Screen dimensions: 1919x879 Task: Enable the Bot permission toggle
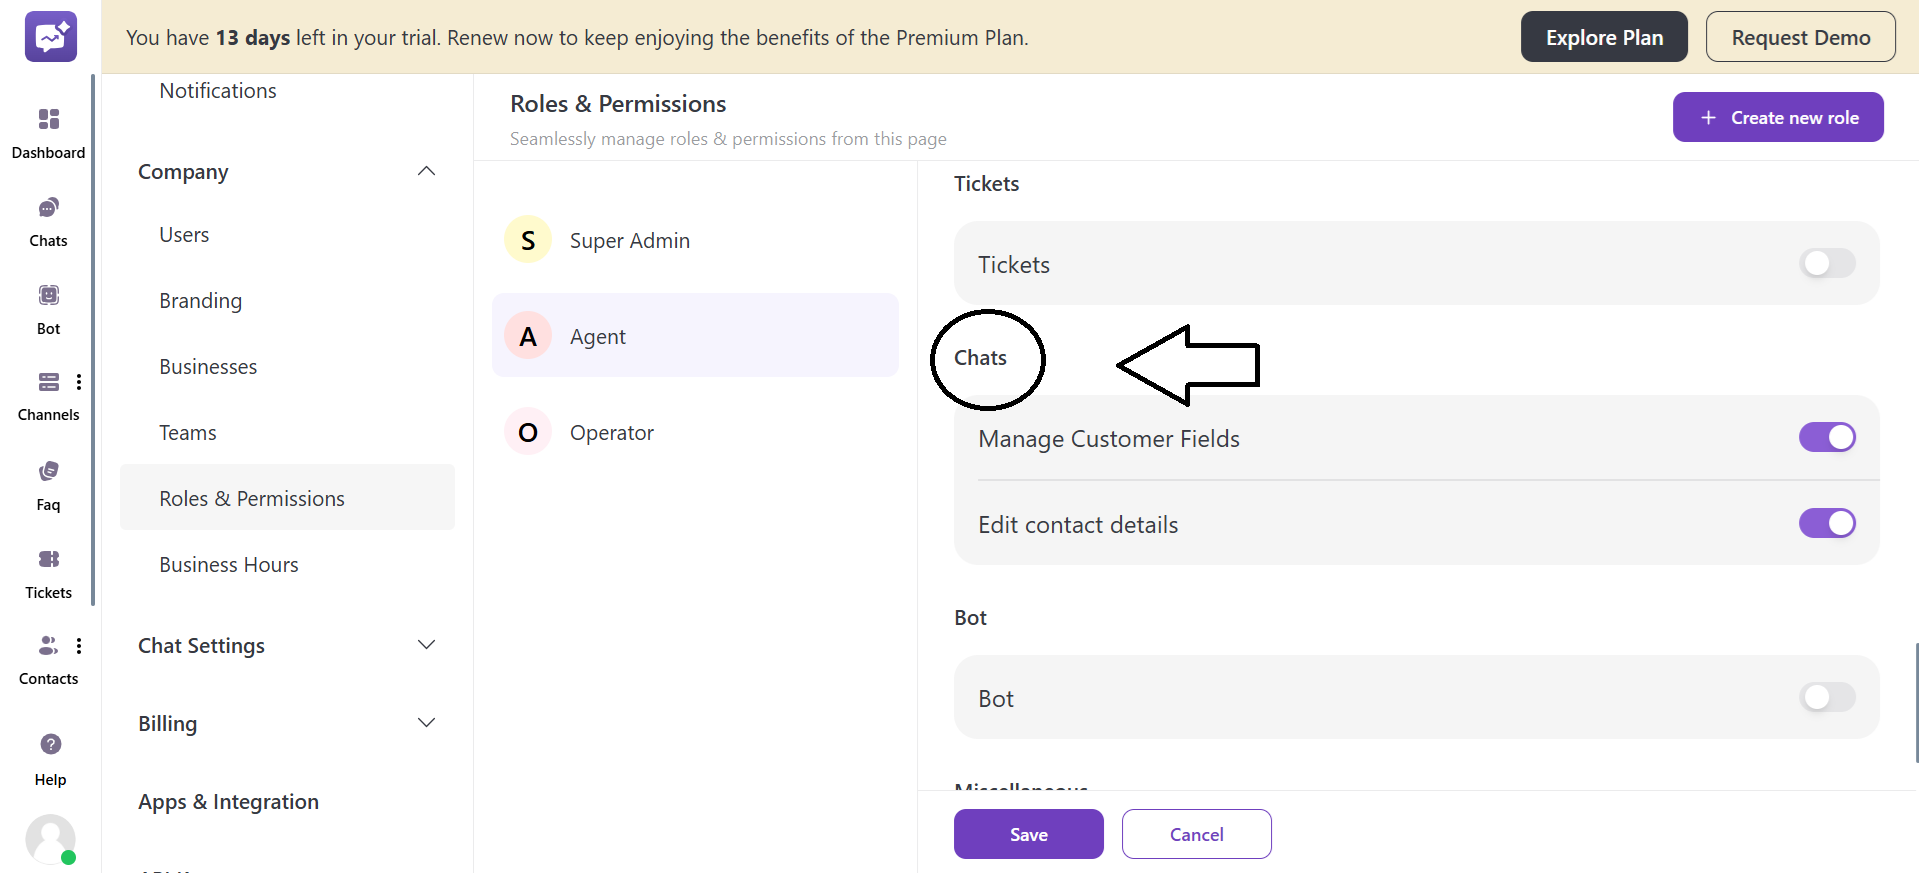point(1826,698)
